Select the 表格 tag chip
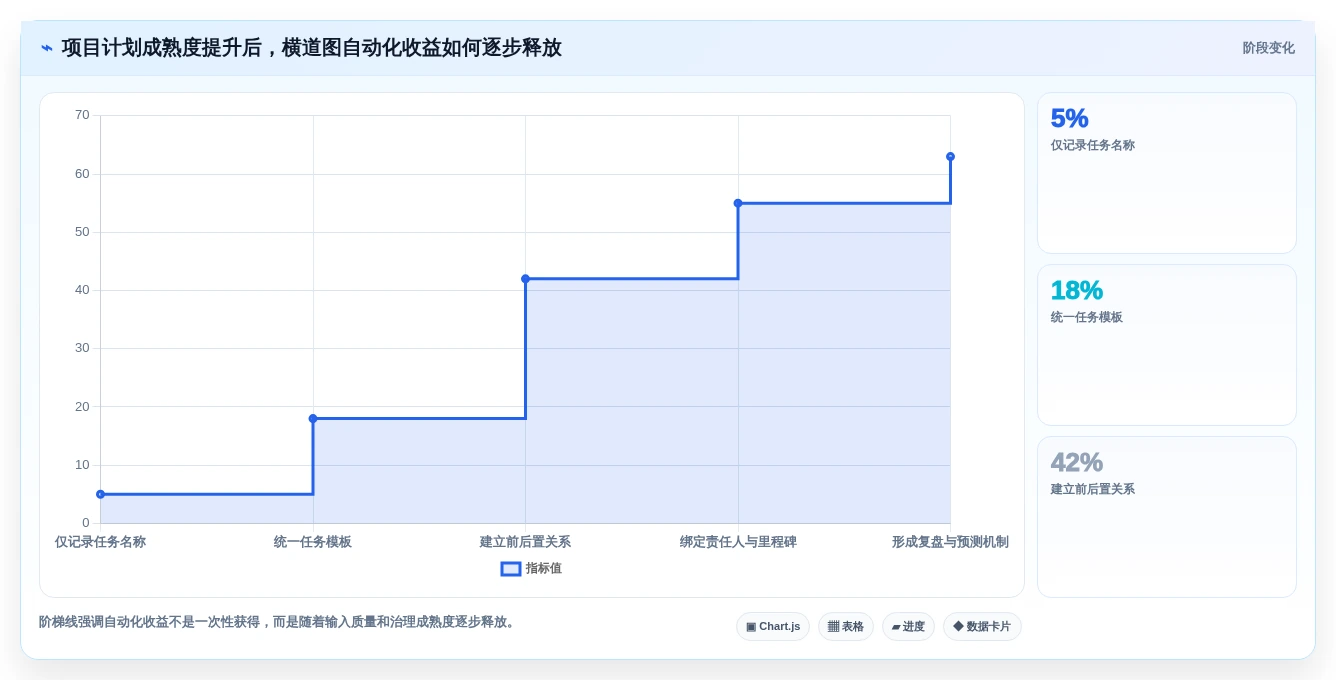The height and width of the screenshot is (680, 1336). [x=845, y=627]
